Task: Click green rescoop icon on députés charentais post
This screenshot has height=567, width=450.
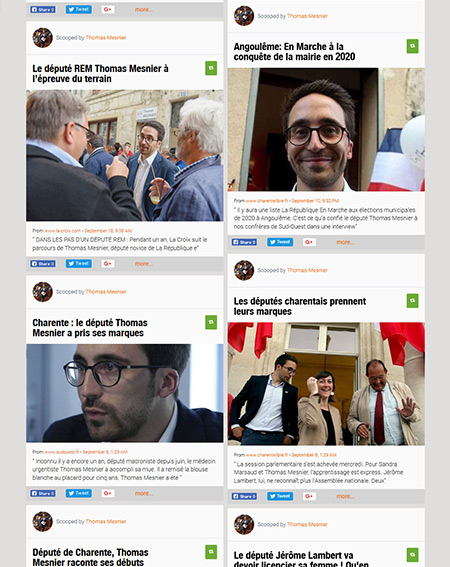Action: 412,300
